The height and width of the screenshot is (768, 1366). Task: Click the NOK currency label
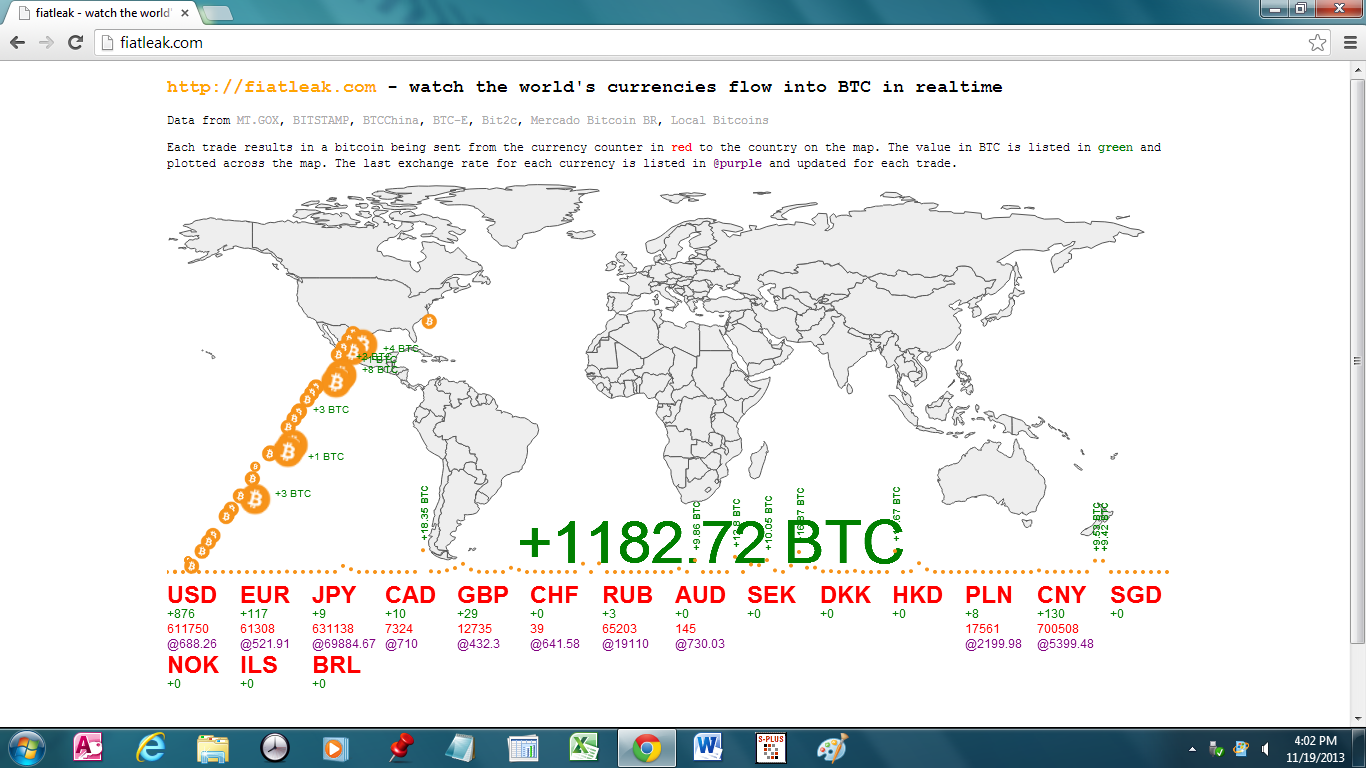click(x=193, y=665)
